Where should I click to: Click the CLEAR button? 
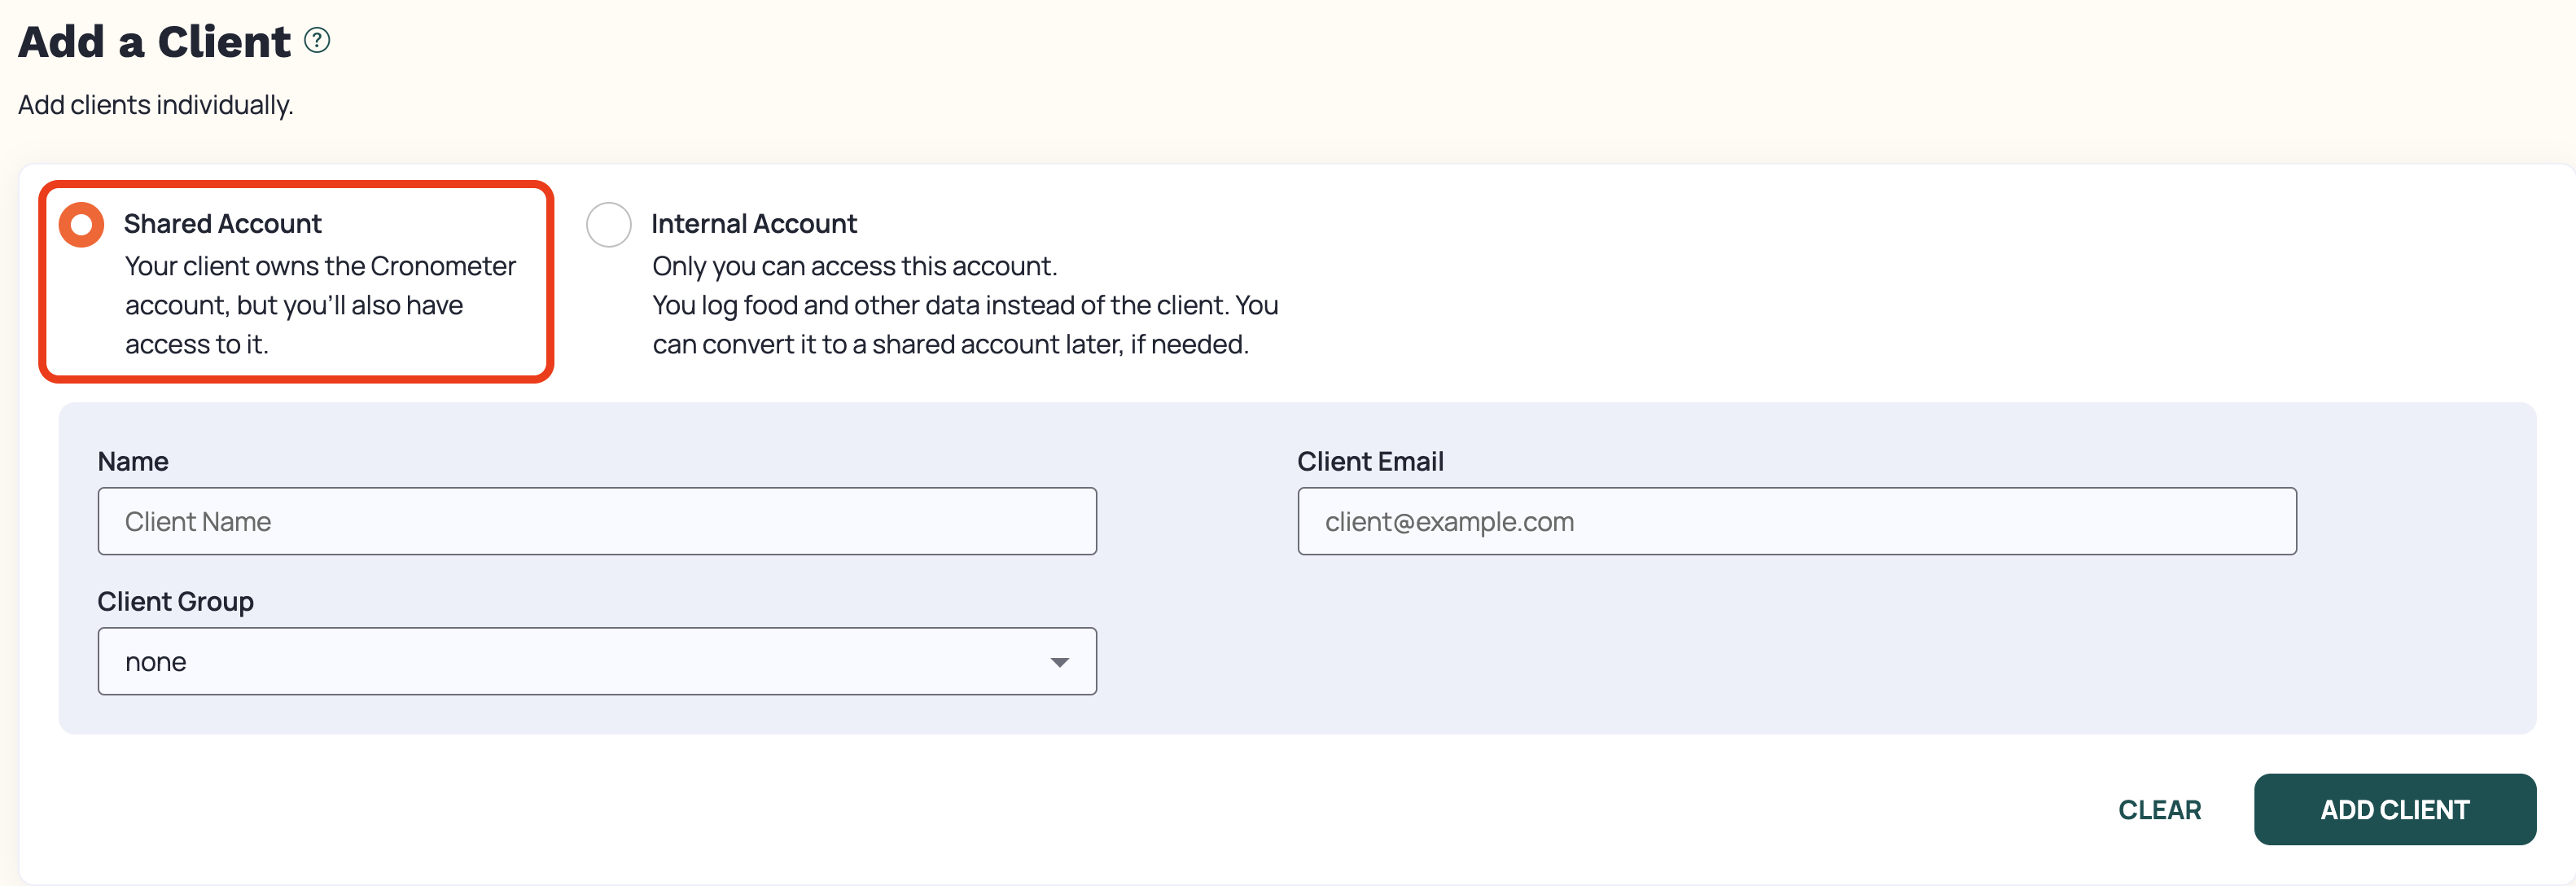[2160, 809]
